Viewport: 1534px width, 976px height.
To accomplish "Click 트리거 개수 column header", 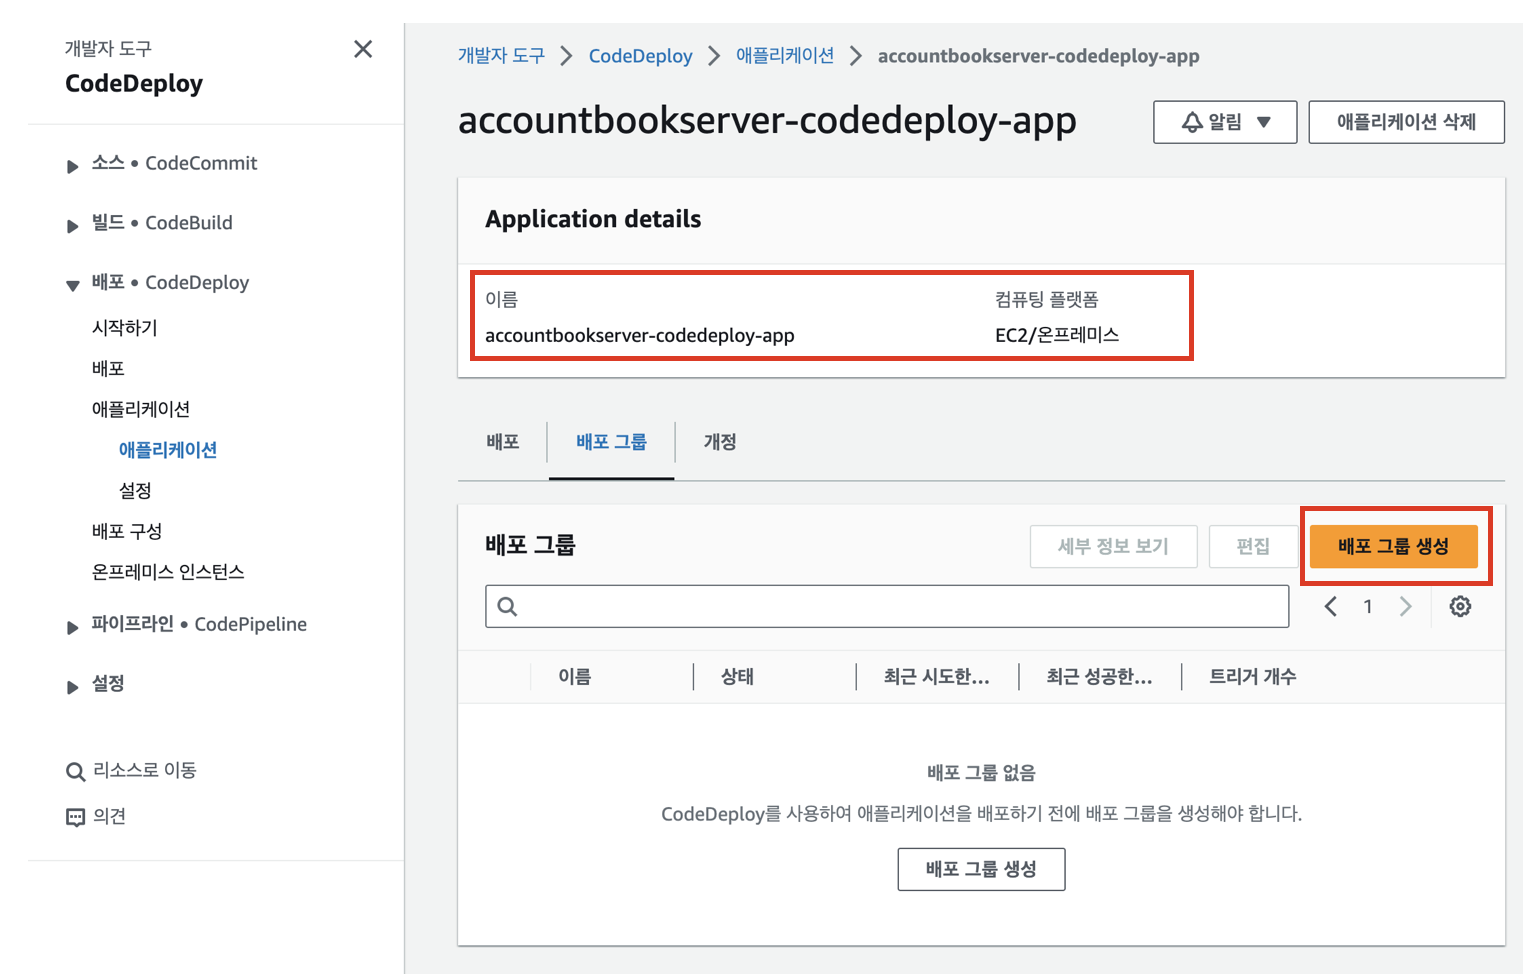I will click(1253, 677).
